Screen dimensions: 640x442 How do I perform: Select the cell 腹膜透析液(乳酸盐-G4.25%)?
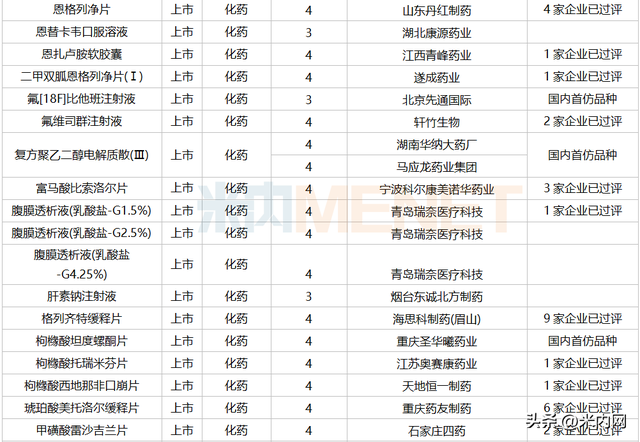coord(82,264)
